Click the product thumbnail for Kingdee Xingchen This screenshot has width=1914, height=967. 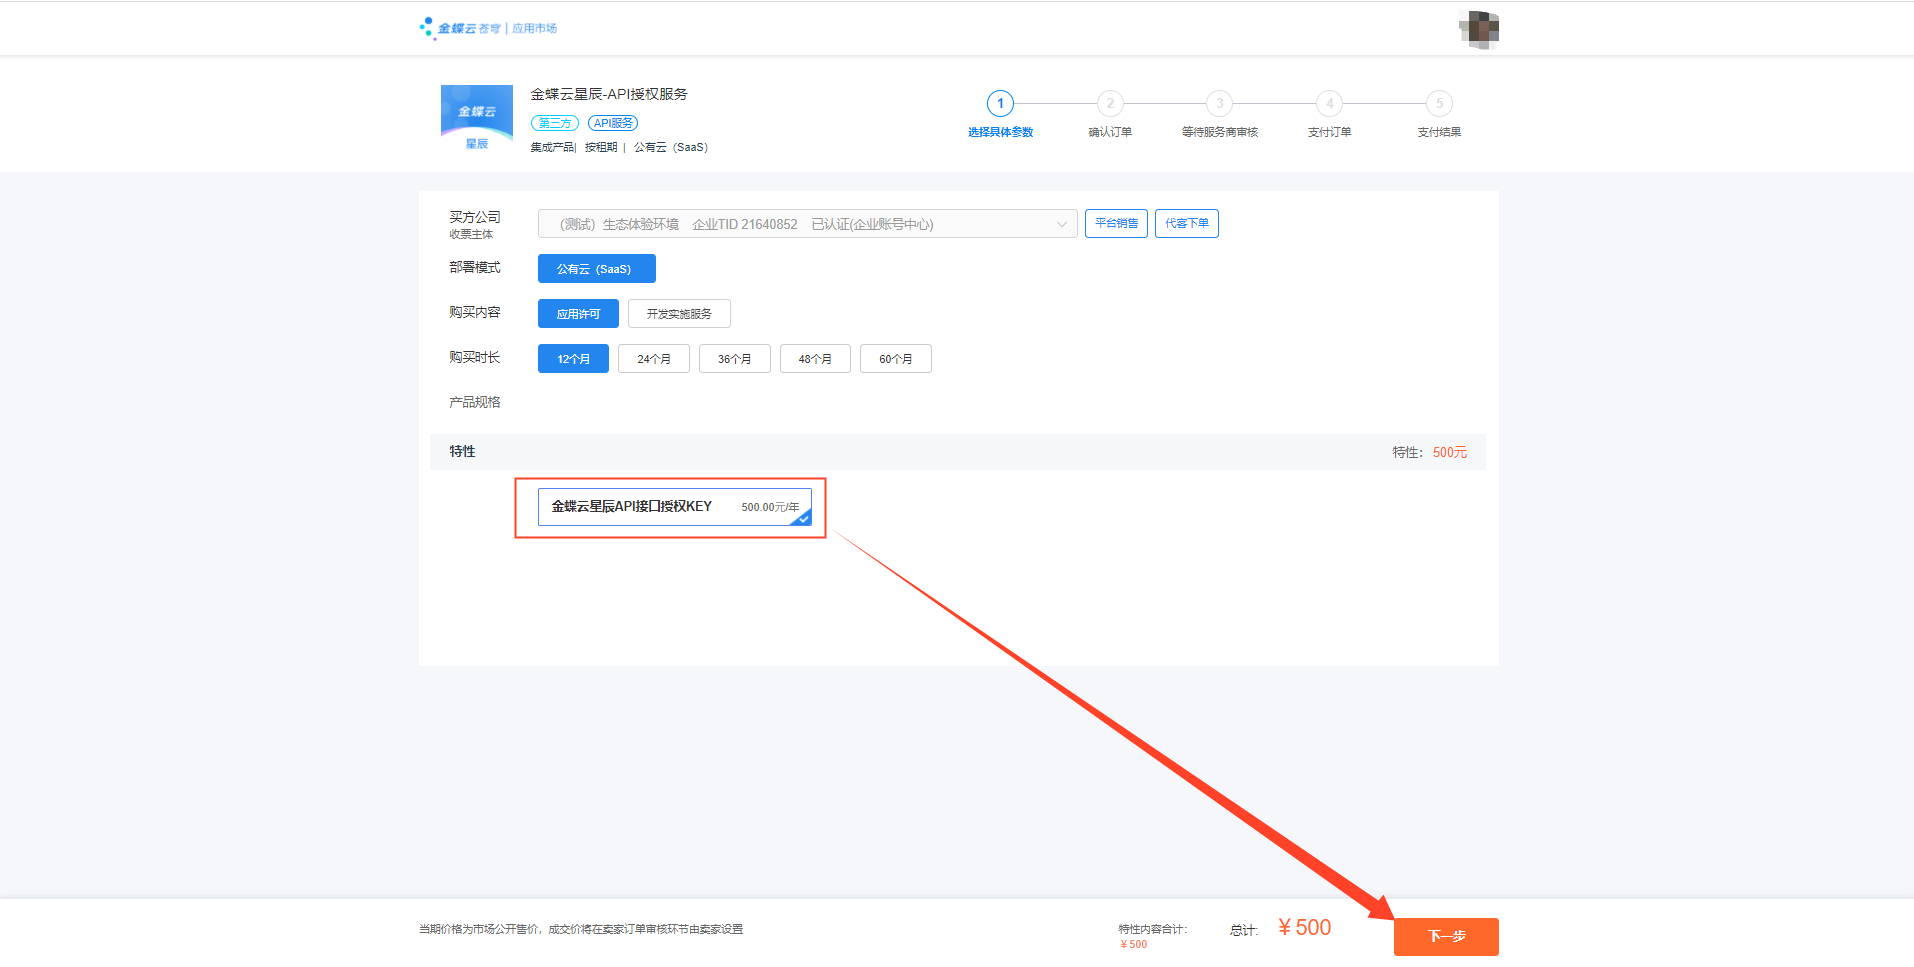(x=476, y=119)
